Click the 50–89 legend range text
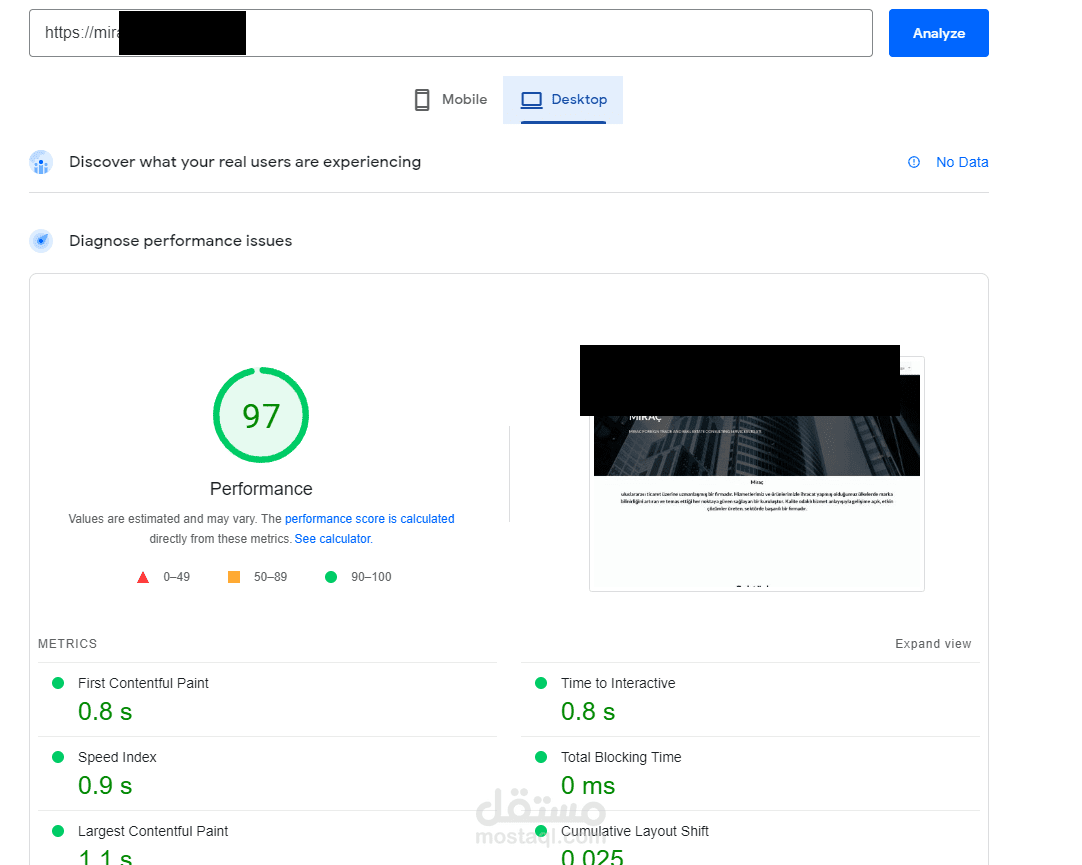This screenshot has width=1082, height=865. tap(270, 577)
